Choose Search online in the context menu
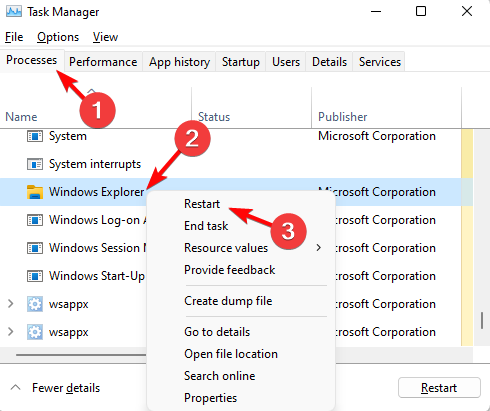Viewport: 490px width, 411px height. click(220, 376)
